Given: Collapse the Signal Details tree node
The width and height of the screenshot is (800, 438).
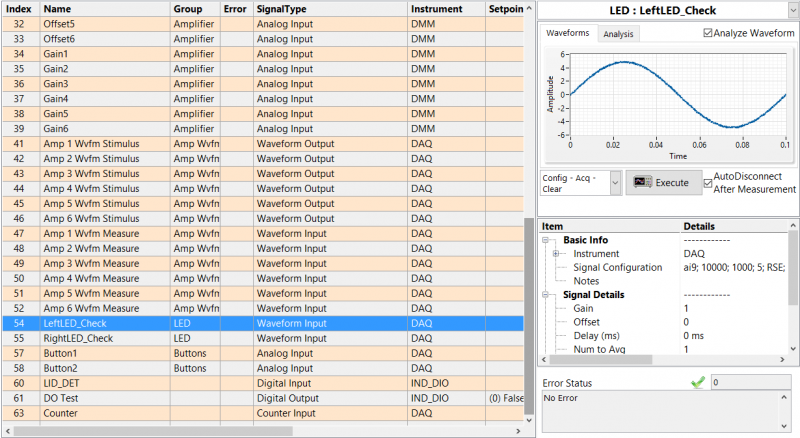Looking at the screenshot, I should point(545,295).
